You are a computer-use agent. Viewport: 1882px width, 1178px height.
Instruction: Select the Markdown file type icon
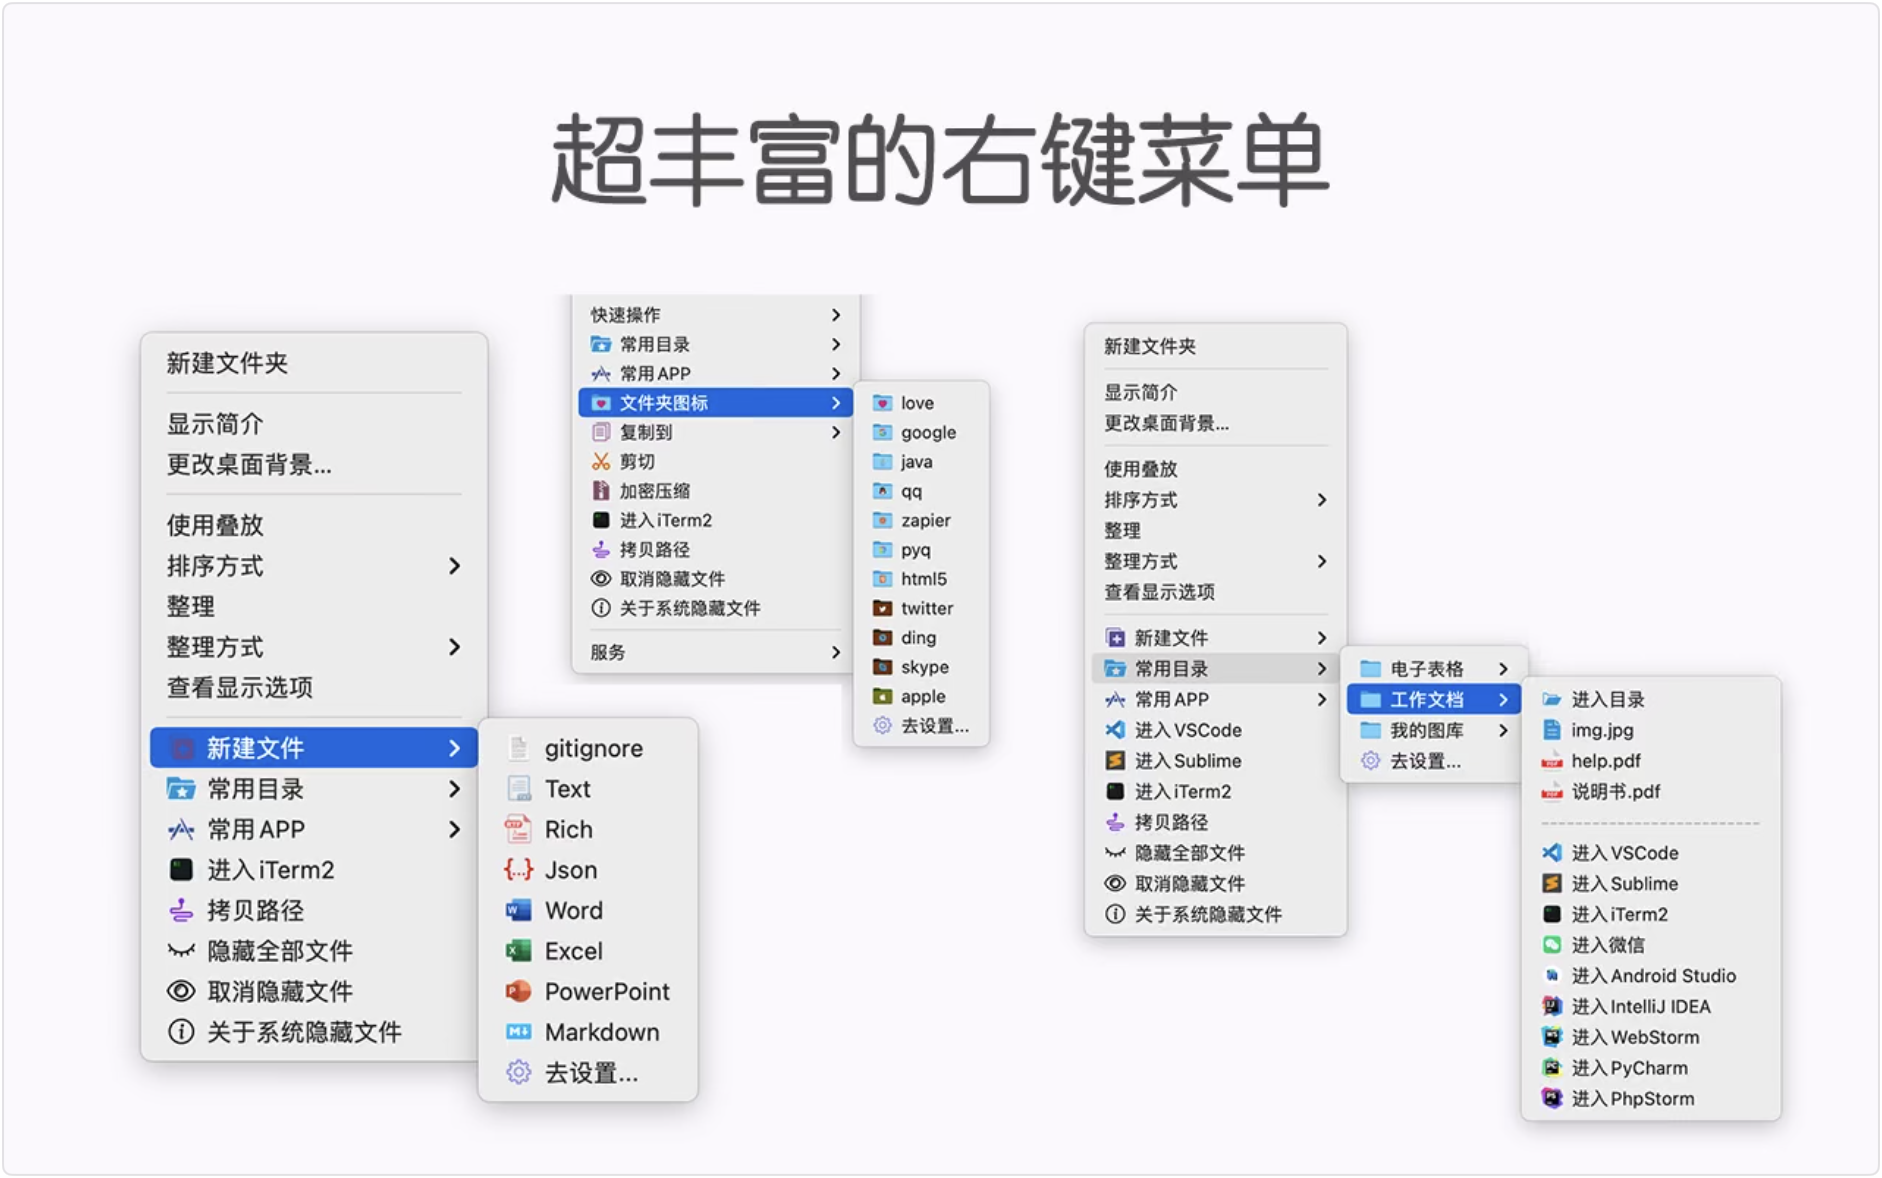[517, 1031]
